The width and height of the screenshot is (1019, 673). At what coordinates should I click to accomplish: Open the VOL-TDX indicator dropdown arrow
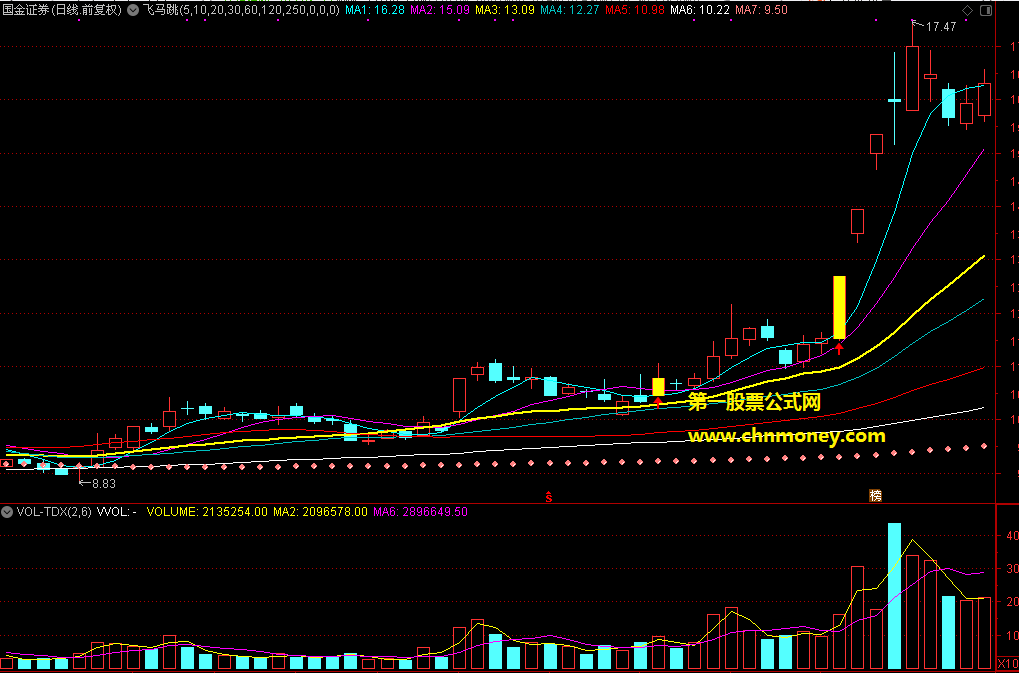click(x=7, y=512)
